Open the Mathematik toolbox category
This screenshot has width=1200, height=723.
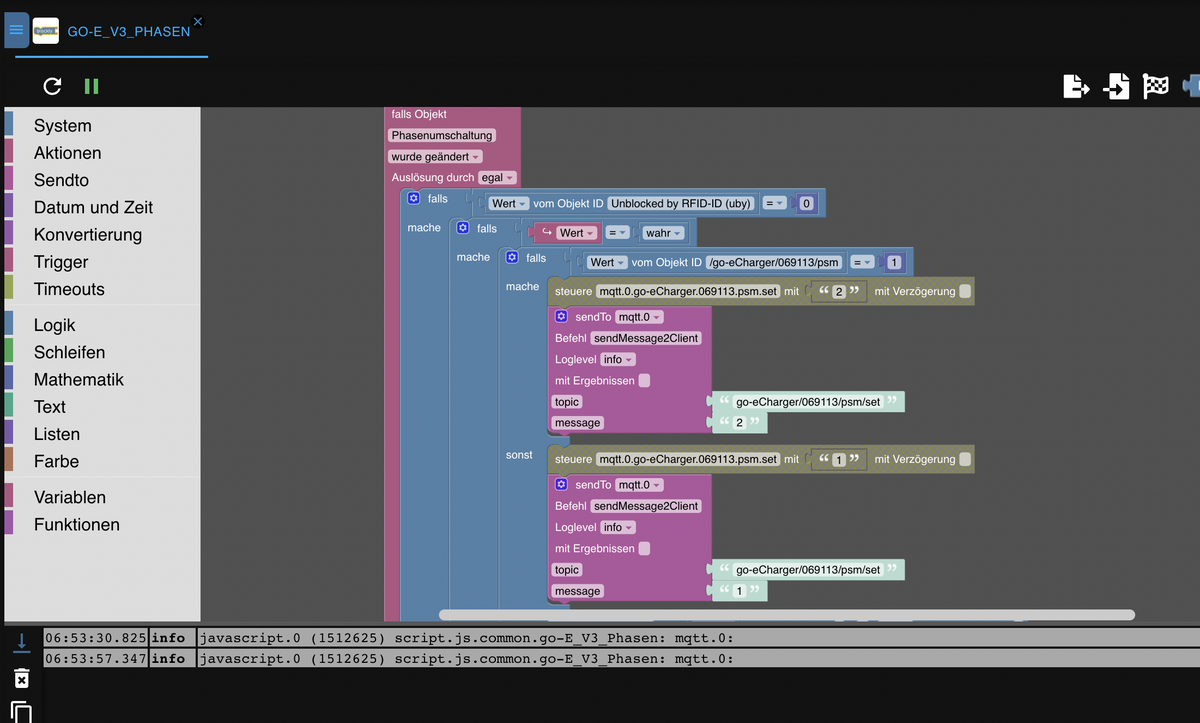click(x=79, y=379)
